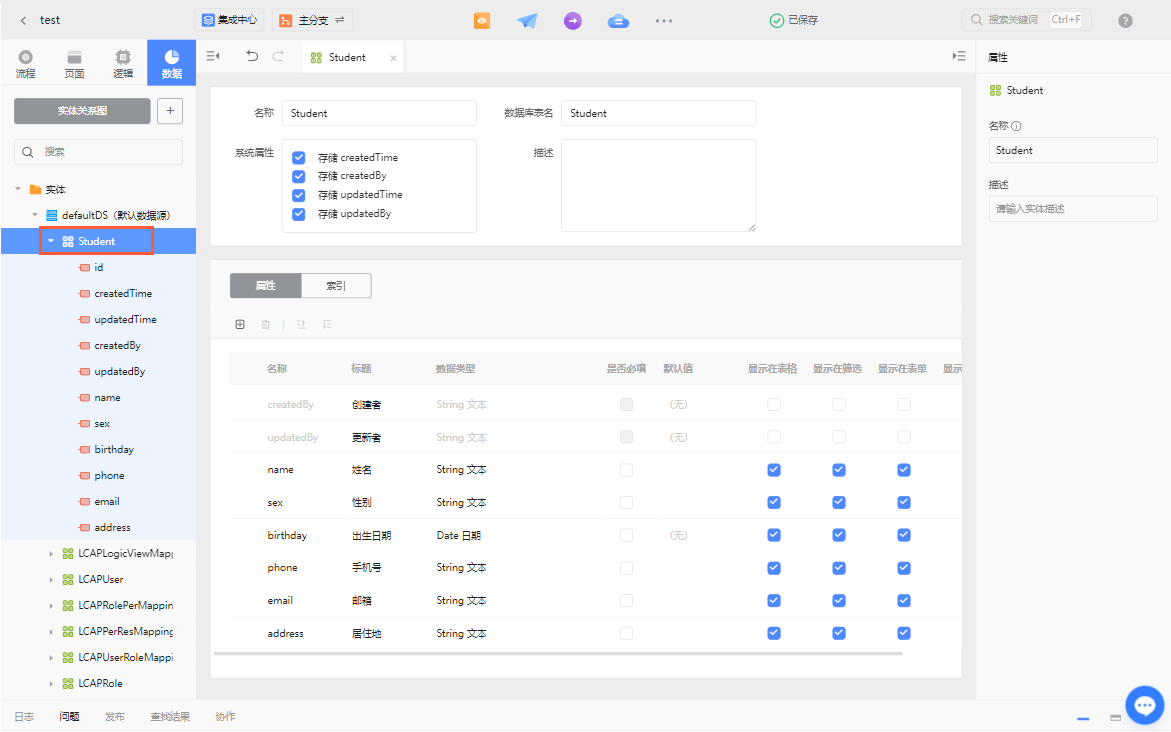The image size is (1171, 732).
Task: Toggle 存储 updatedBy checkbox
Action: [x=299, y=214]
